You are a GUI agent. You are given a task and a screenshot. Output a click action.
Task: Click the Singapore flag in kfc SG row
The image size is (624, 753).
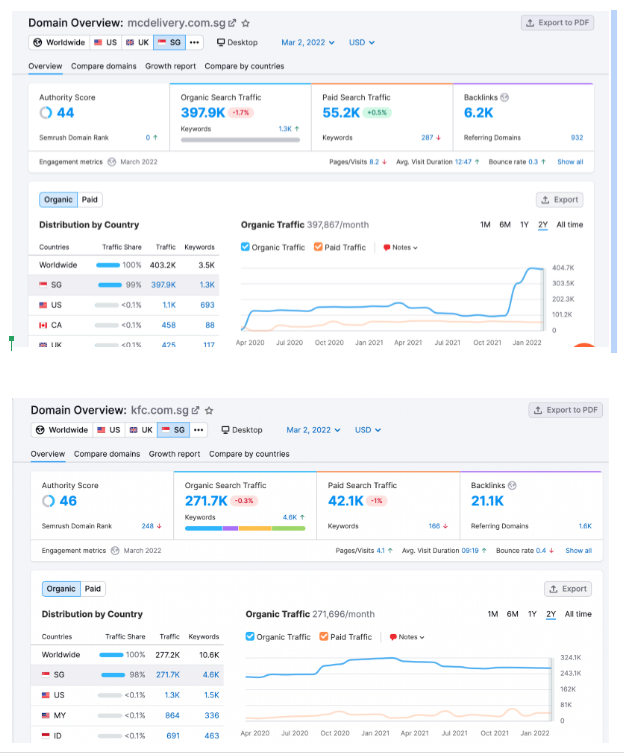point(46,675)
